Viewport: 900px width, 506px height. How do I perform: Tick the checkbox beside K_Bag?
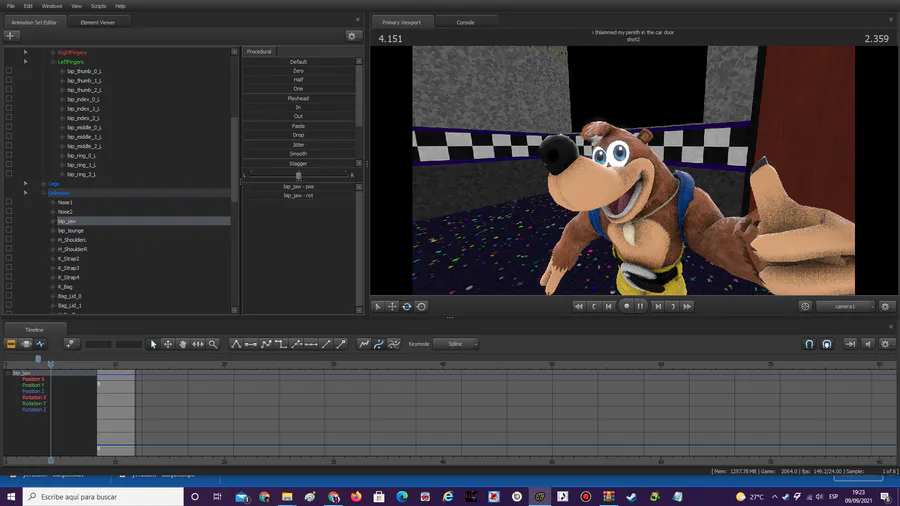coord(9,286)
